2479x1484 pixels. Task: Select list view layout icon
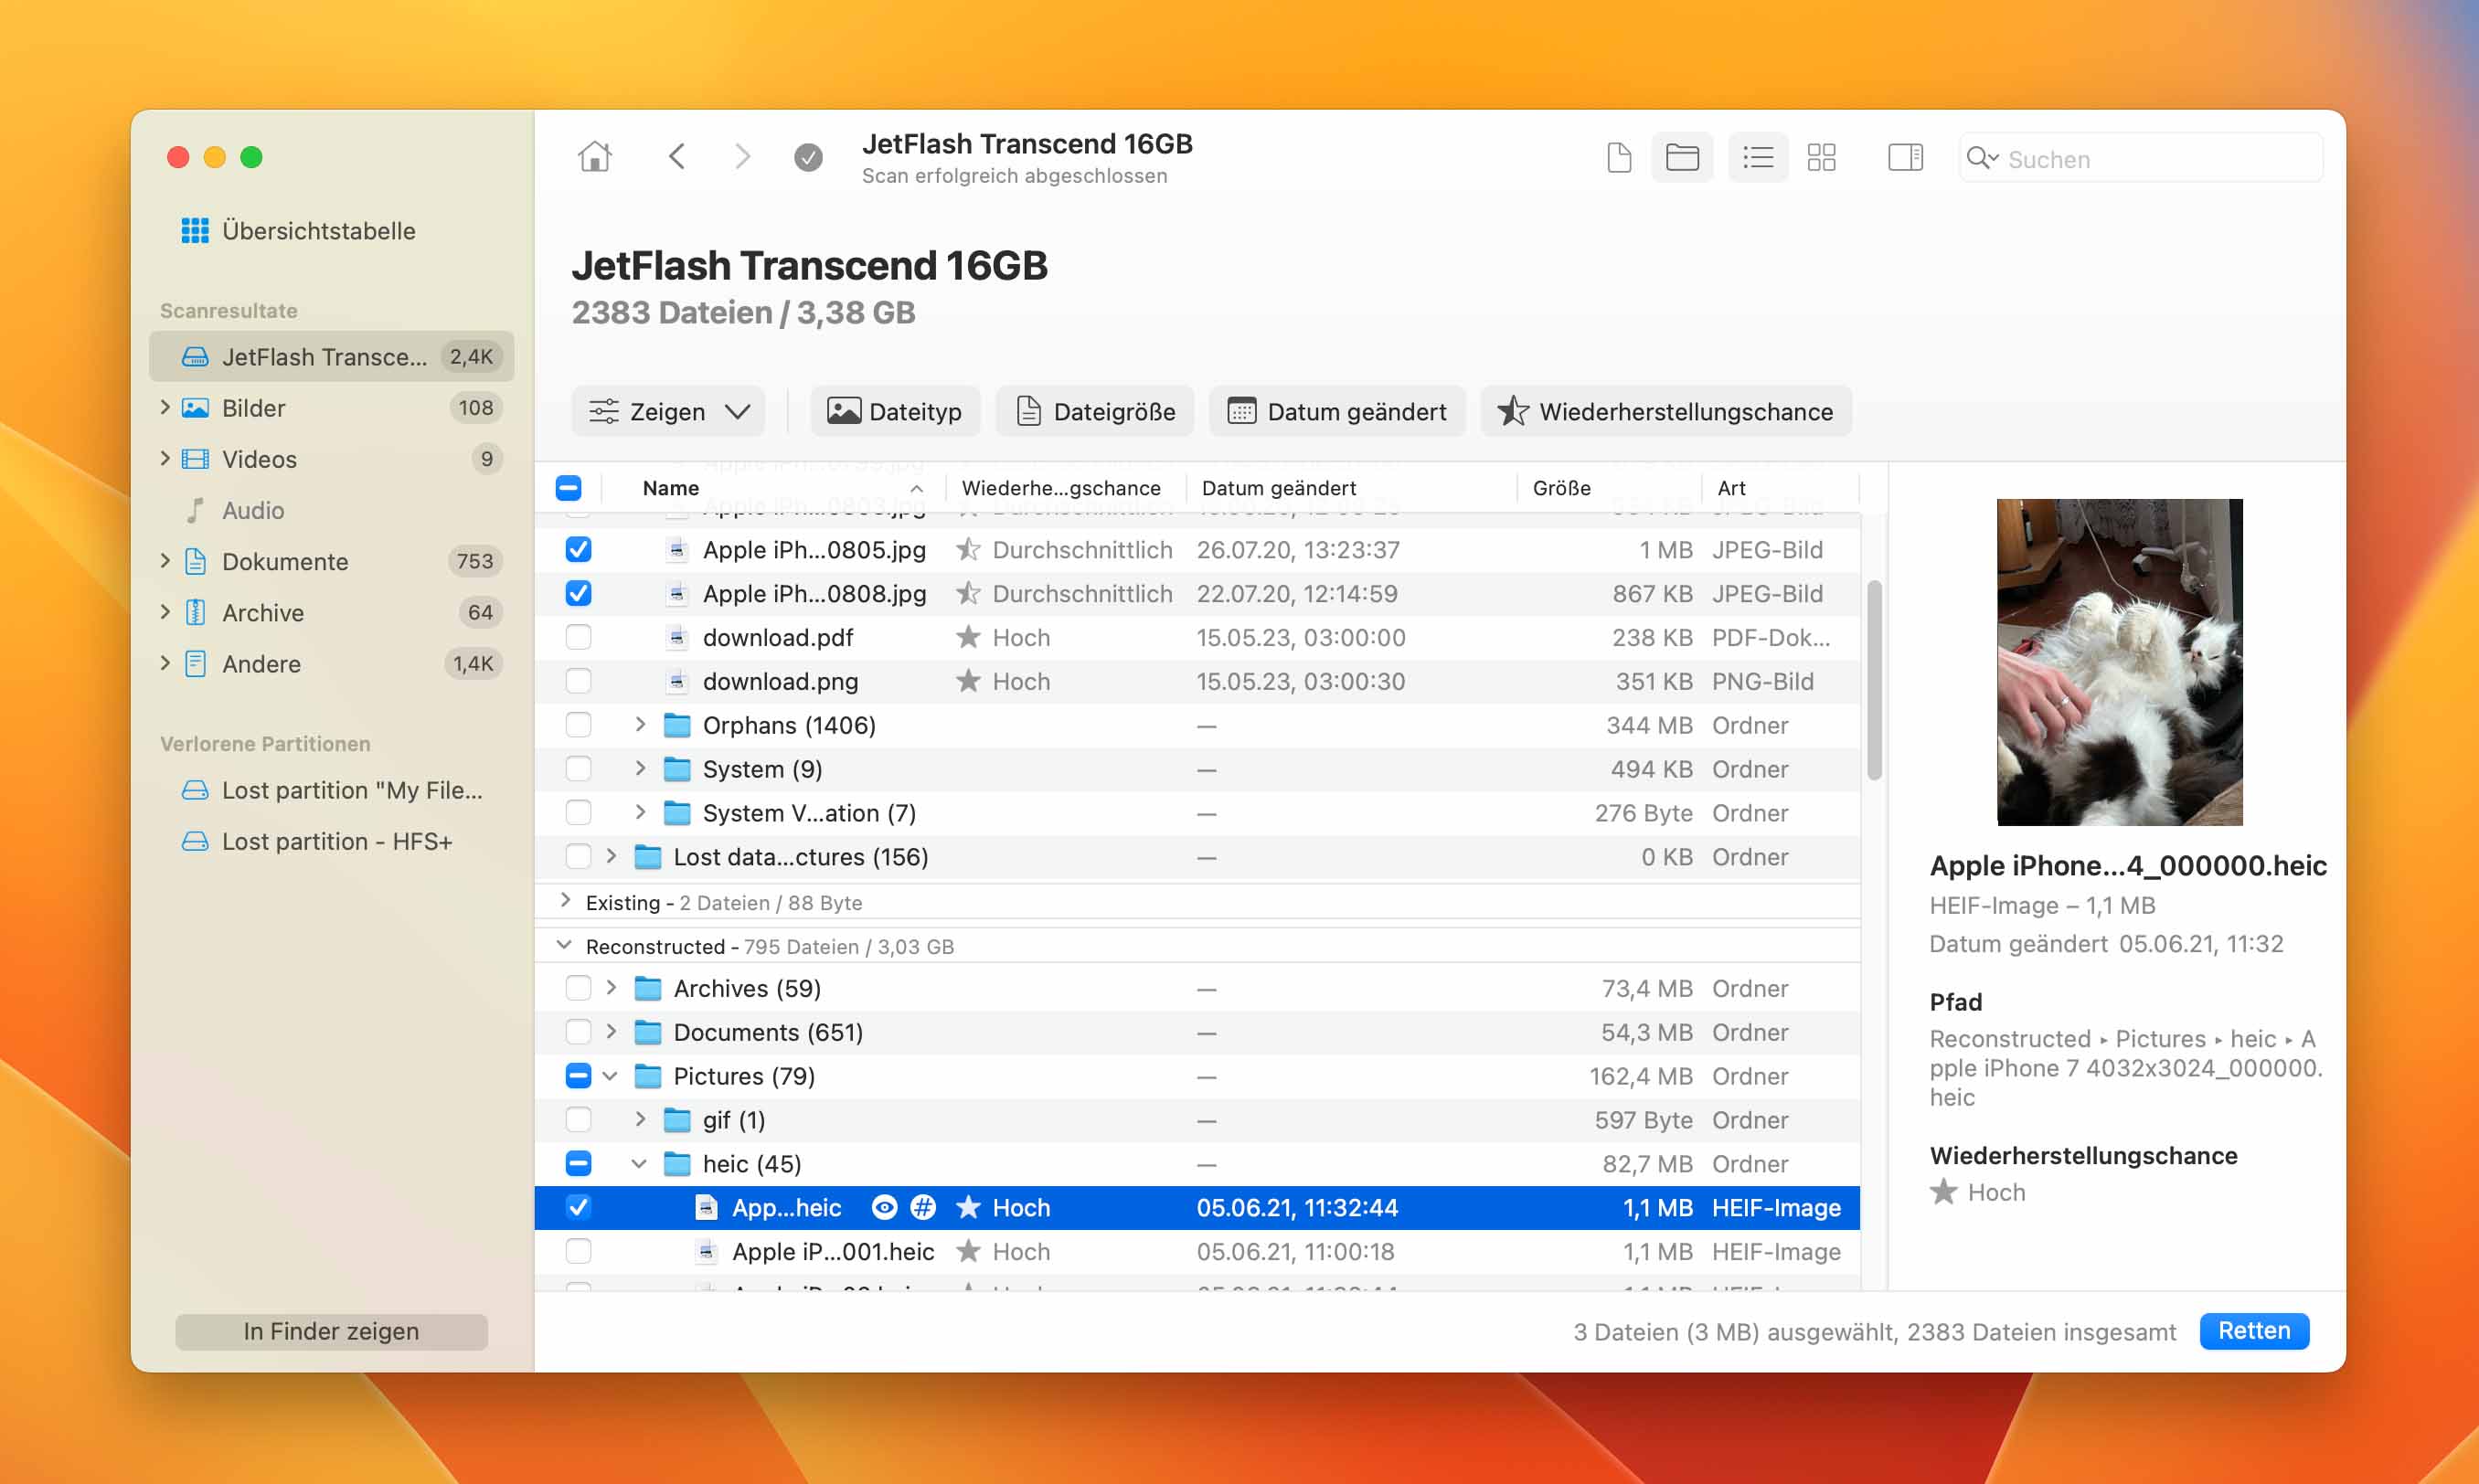1758,157
